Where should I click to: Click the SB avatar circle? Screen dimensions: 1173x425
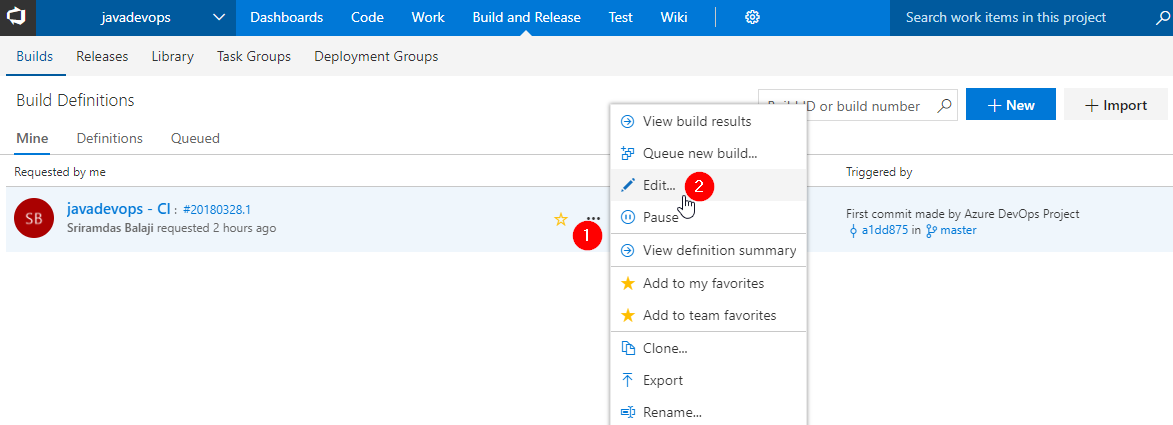[x=34, y=218]
